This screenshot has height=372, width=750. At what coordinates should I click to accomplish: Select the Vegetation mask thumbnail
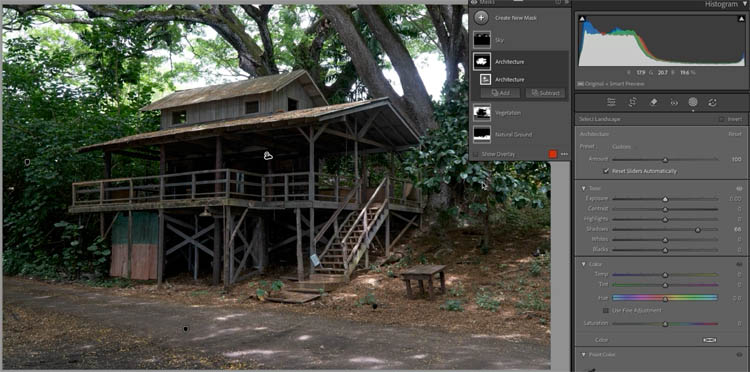(x=482, y=113)
